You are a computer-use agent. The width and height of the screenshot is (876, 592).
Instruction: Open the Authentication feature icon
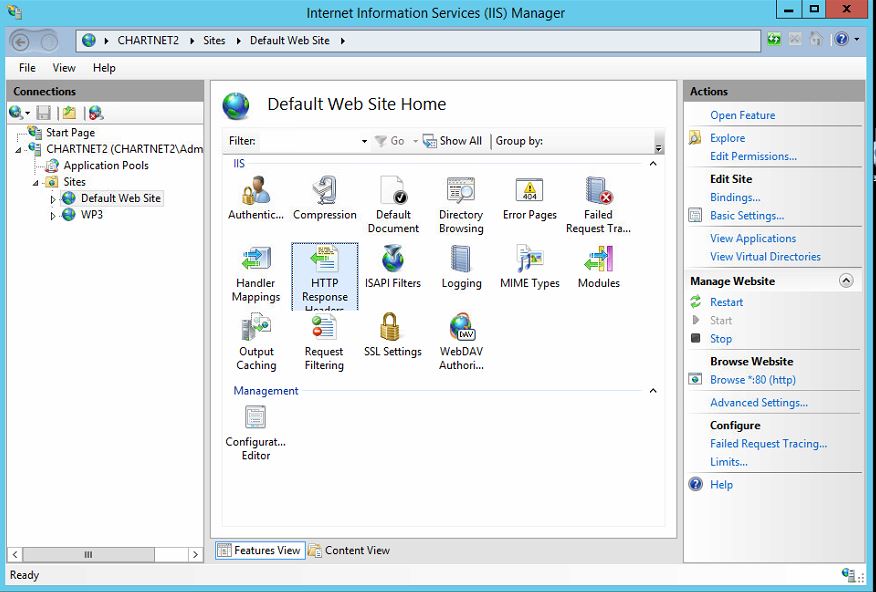256,198
